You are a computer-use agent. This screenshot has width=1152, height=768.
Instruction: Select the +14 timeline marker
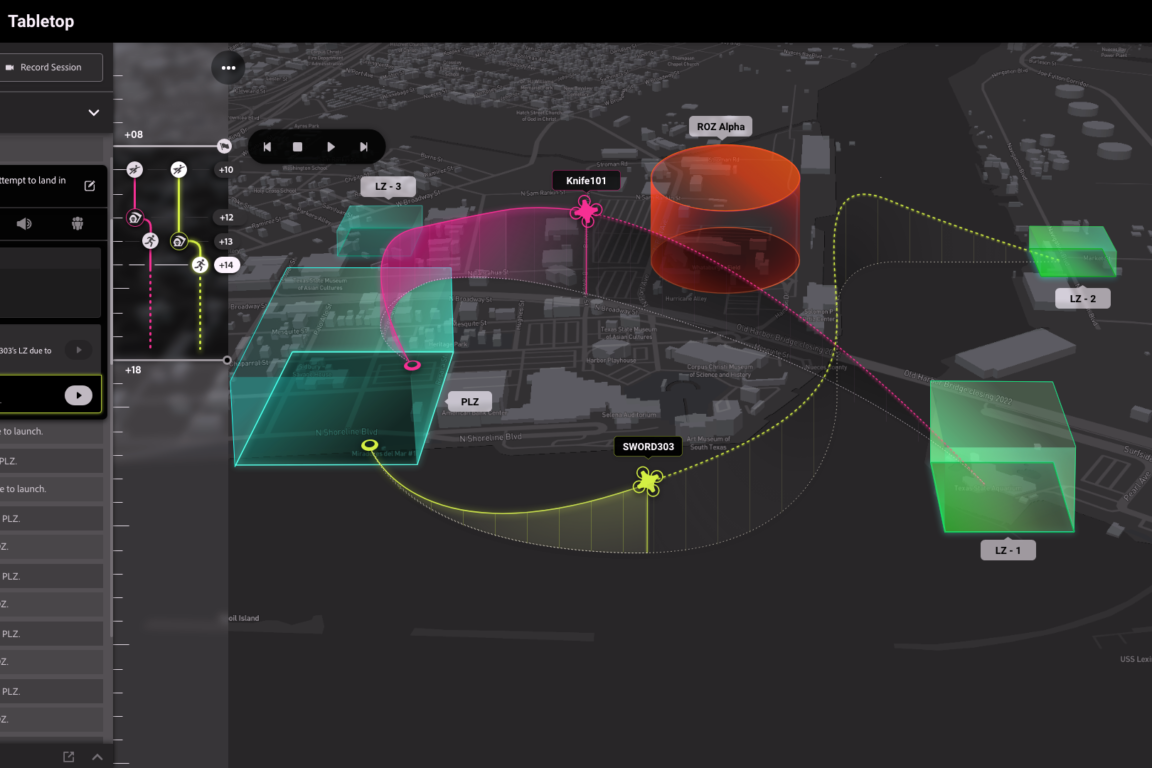pyautogui.click(x=226, y=265)
